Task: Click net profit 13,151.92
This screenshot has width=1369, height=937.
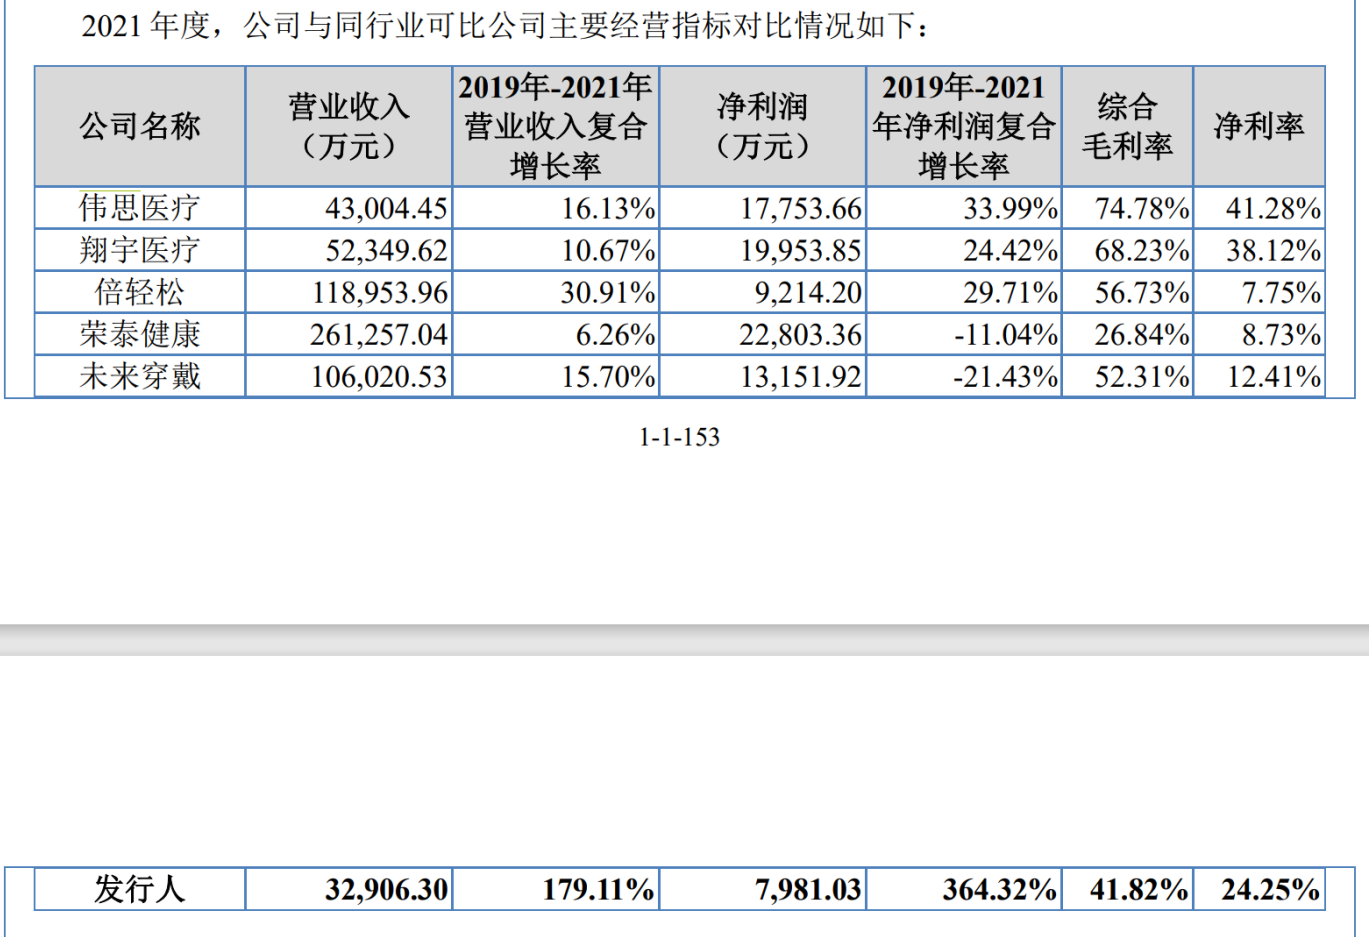Action: click(x=801, y=376)
